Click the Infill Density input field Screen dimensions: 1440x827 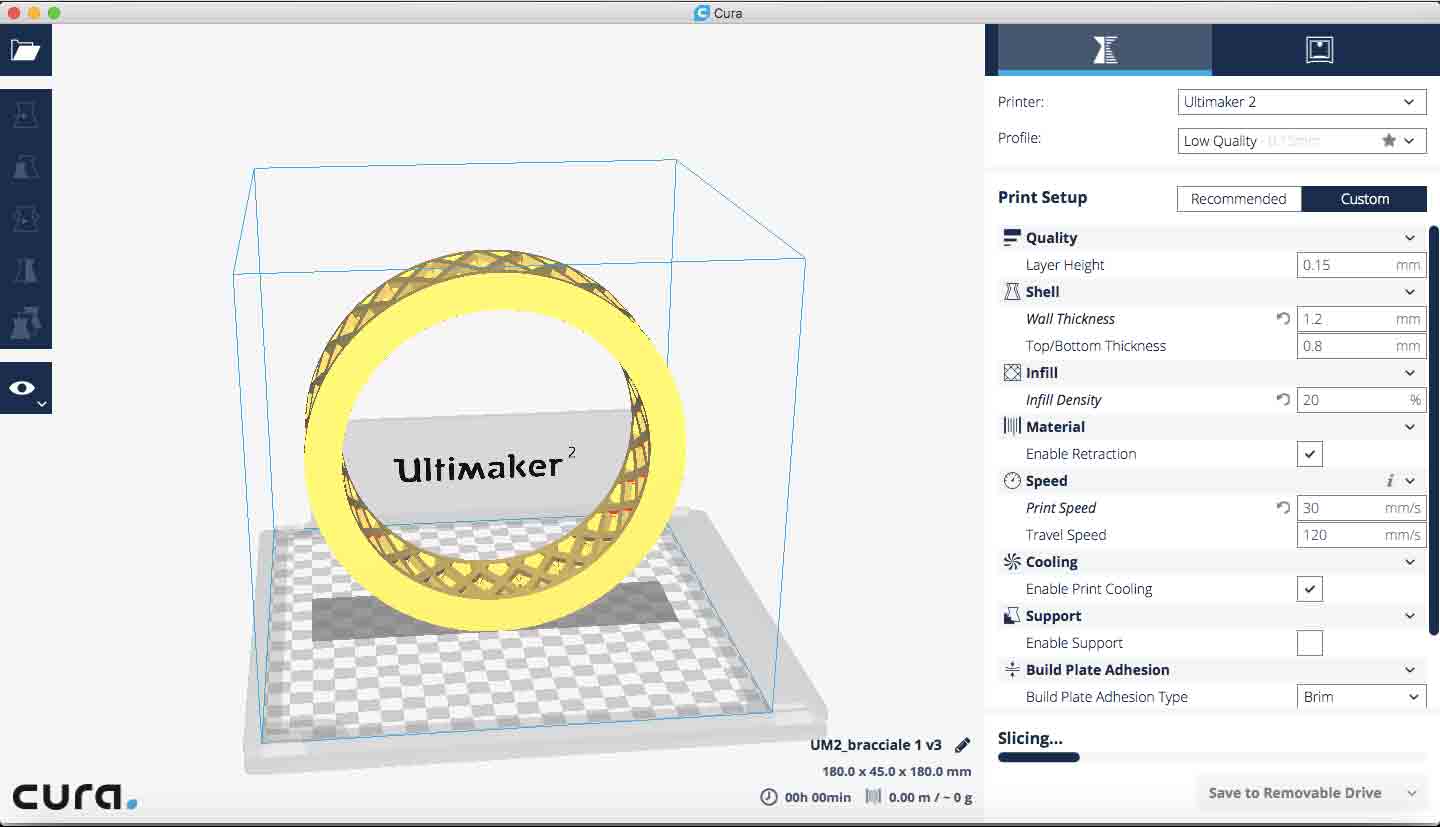point(1361,400)
